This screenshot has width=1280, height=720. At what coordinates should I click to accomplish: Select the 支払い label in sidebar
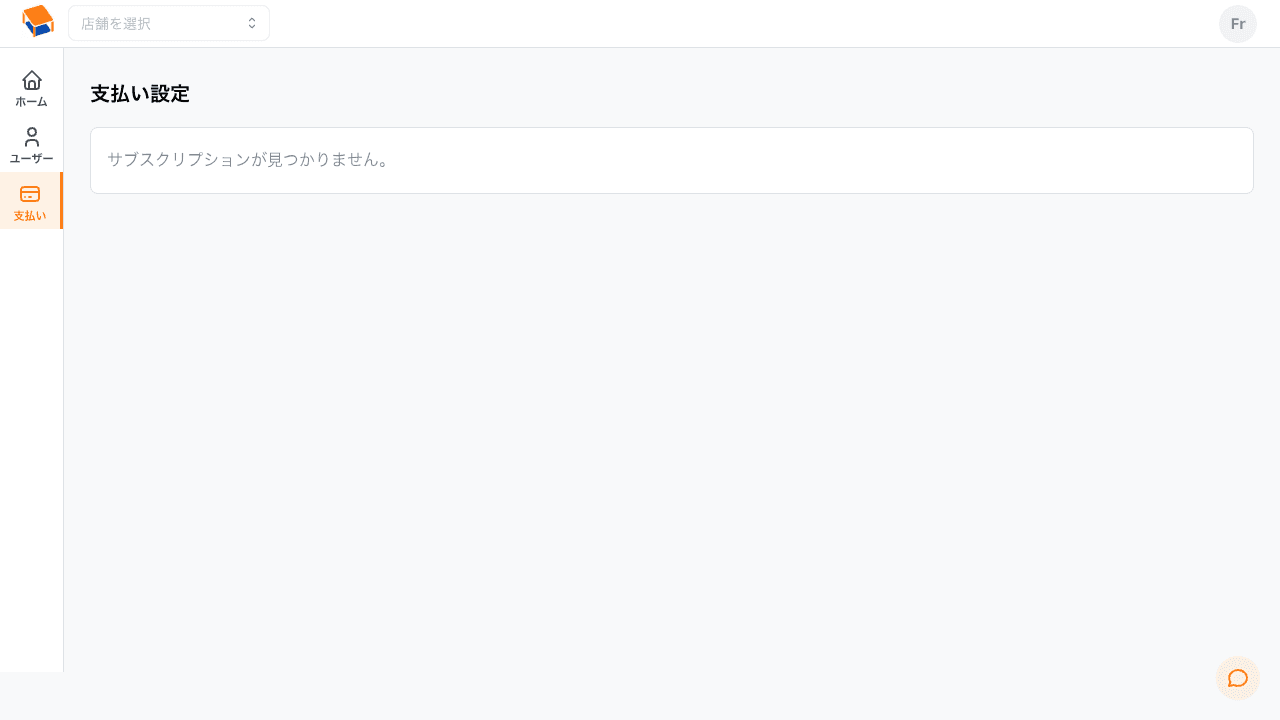[x=30, y=216]
